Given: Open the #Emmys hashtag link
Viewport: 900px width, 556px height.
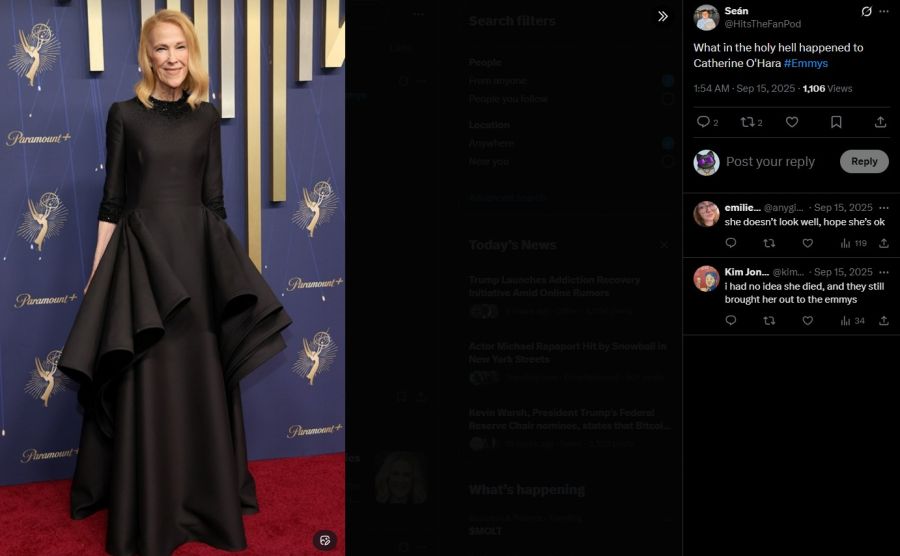Looking at the screenshot, I should click(x=805, y=63).
